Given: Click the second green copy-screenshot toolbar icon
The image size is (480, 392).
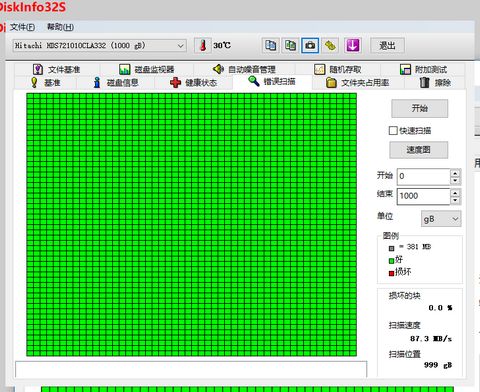Looking at the screenshot, I should [290, 45].
